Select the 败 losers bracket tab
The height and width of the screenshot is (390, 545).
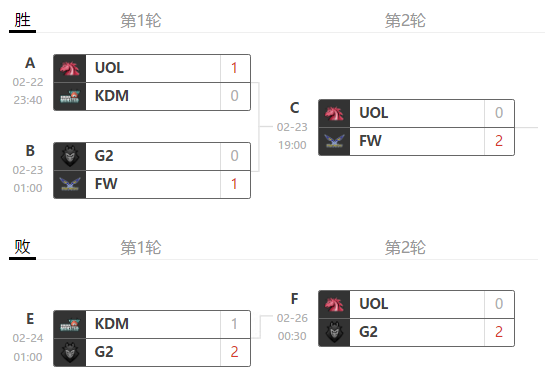(x=23, y=247)
